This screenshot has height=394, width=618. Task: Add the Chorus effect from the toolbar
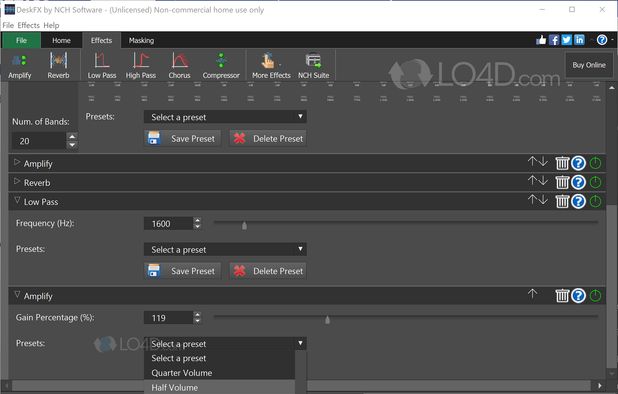click(x=179, y=65)
